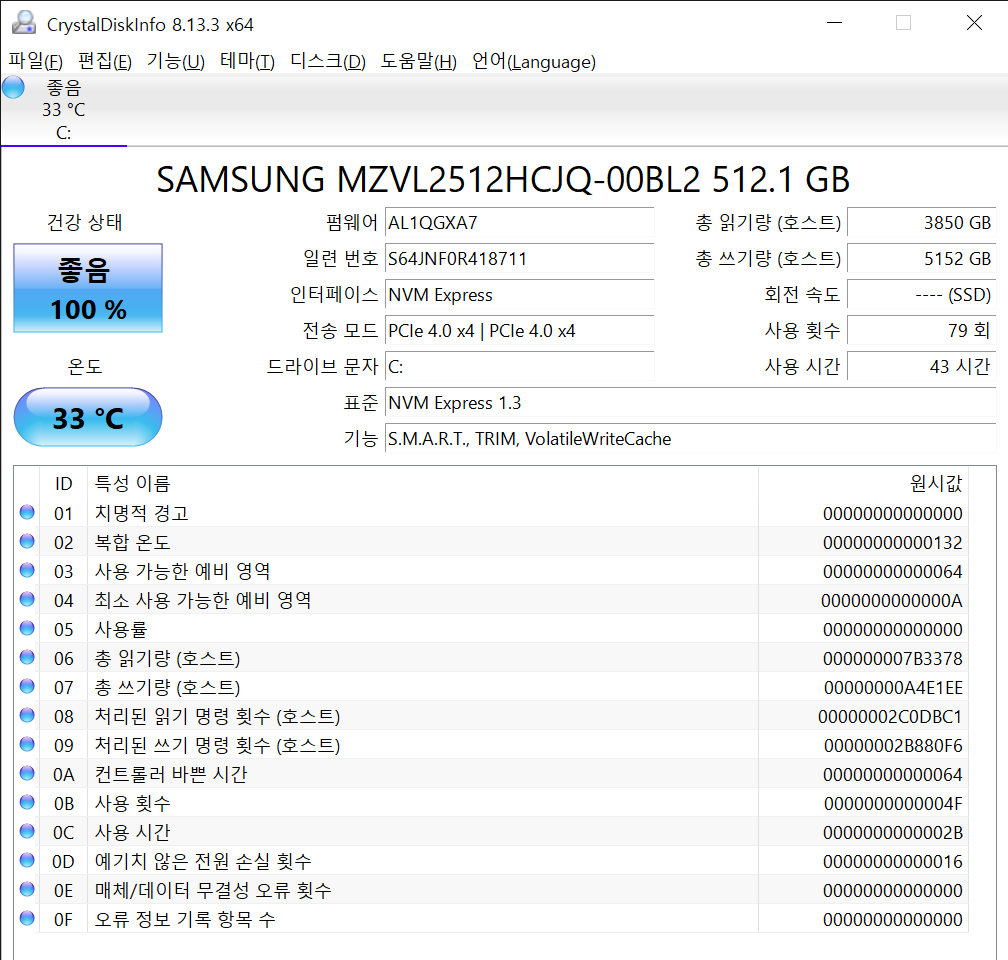Click the status dot for row 05 사용률
The width and height of the screenshot is (1008, 960).
pyautogui.click(x=27, y=628)
